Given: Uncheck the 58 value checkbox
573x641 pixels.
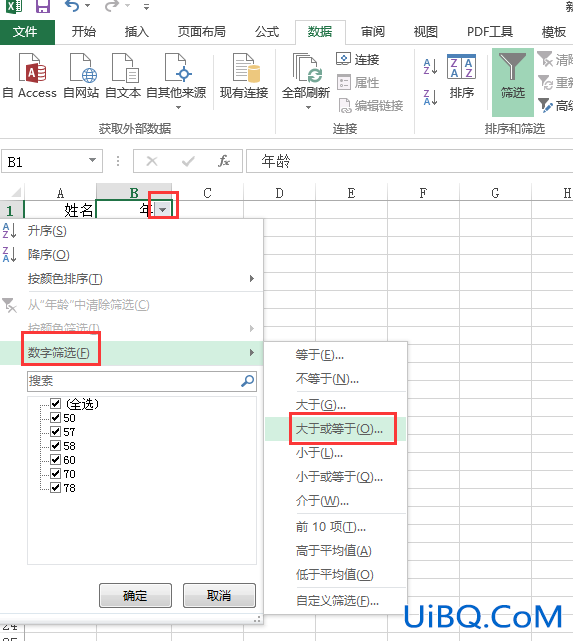Looking at the screenshot, I should click(x=56, y=446).
